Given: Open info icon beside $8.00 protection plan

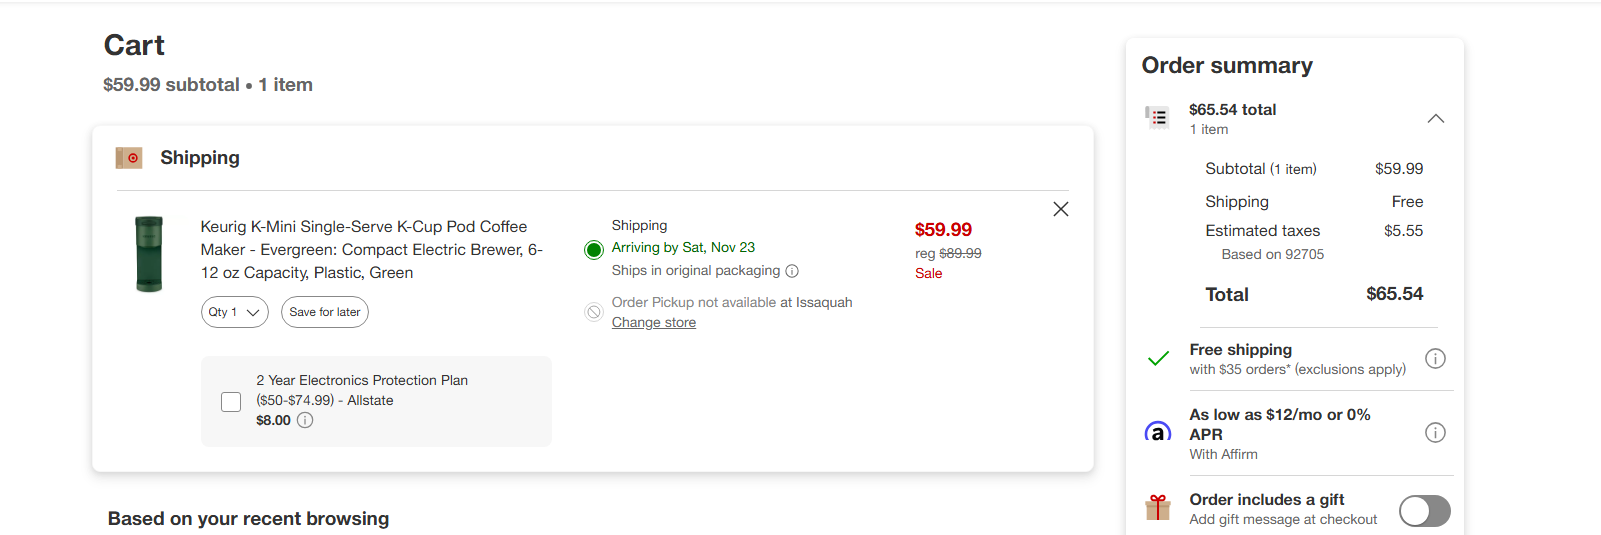Looking at the screenshot, I should (305, 420).
